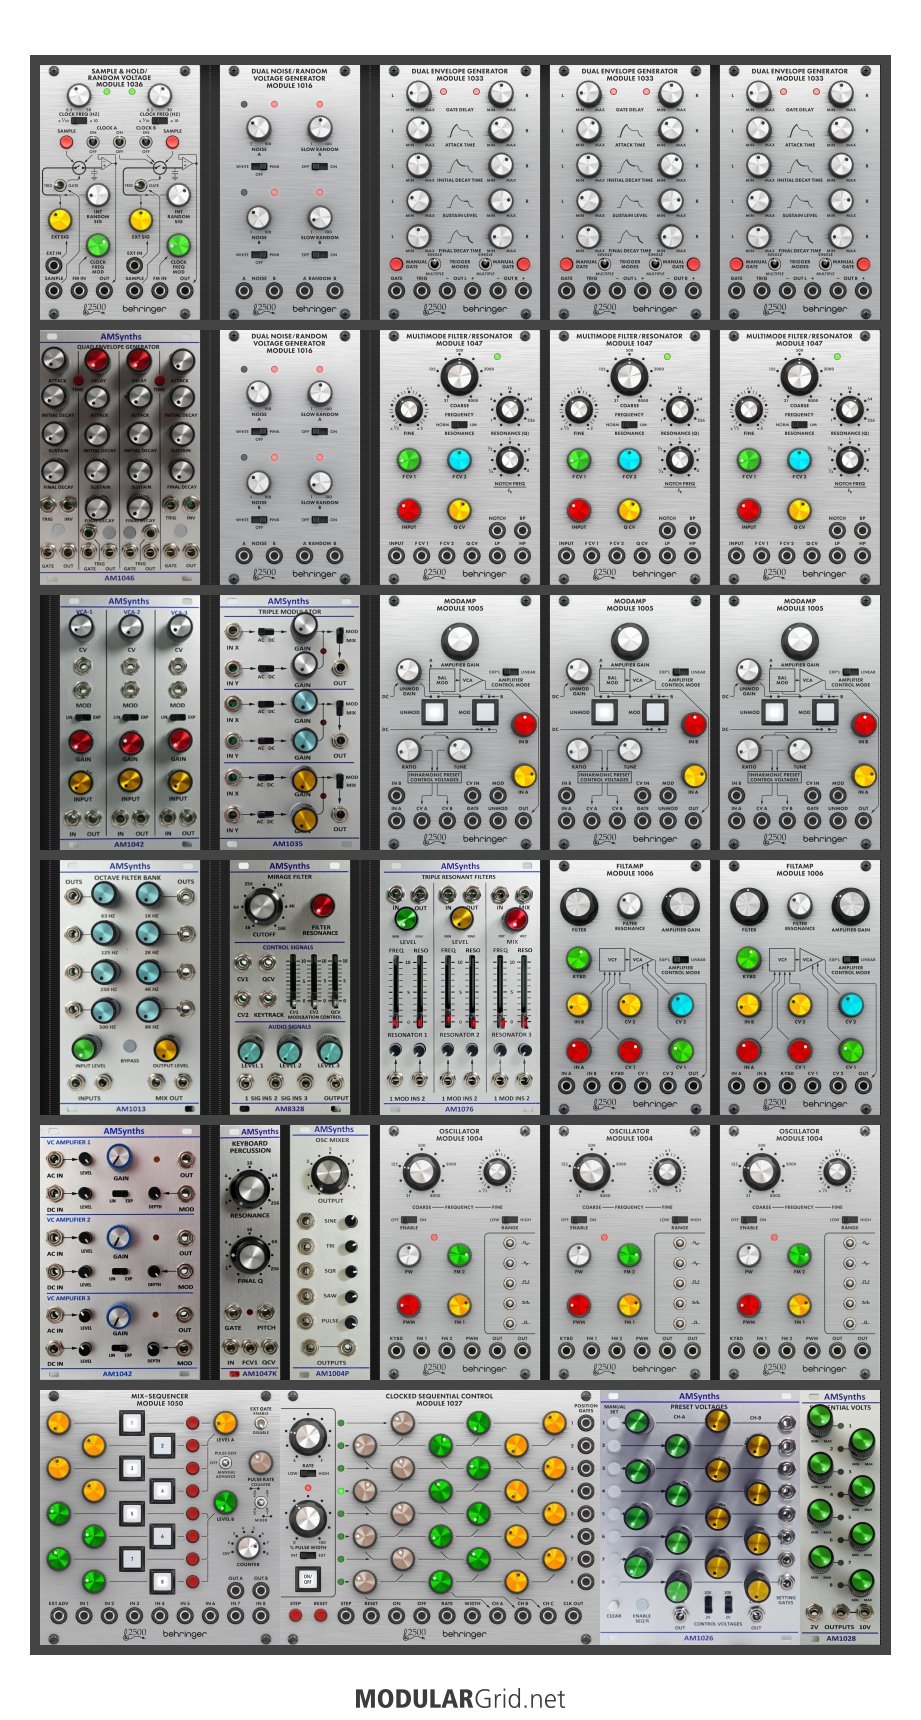921x1720 pixels.
Task: Hit the red STEP button on Module 1027
Action: pos(295,1615)
